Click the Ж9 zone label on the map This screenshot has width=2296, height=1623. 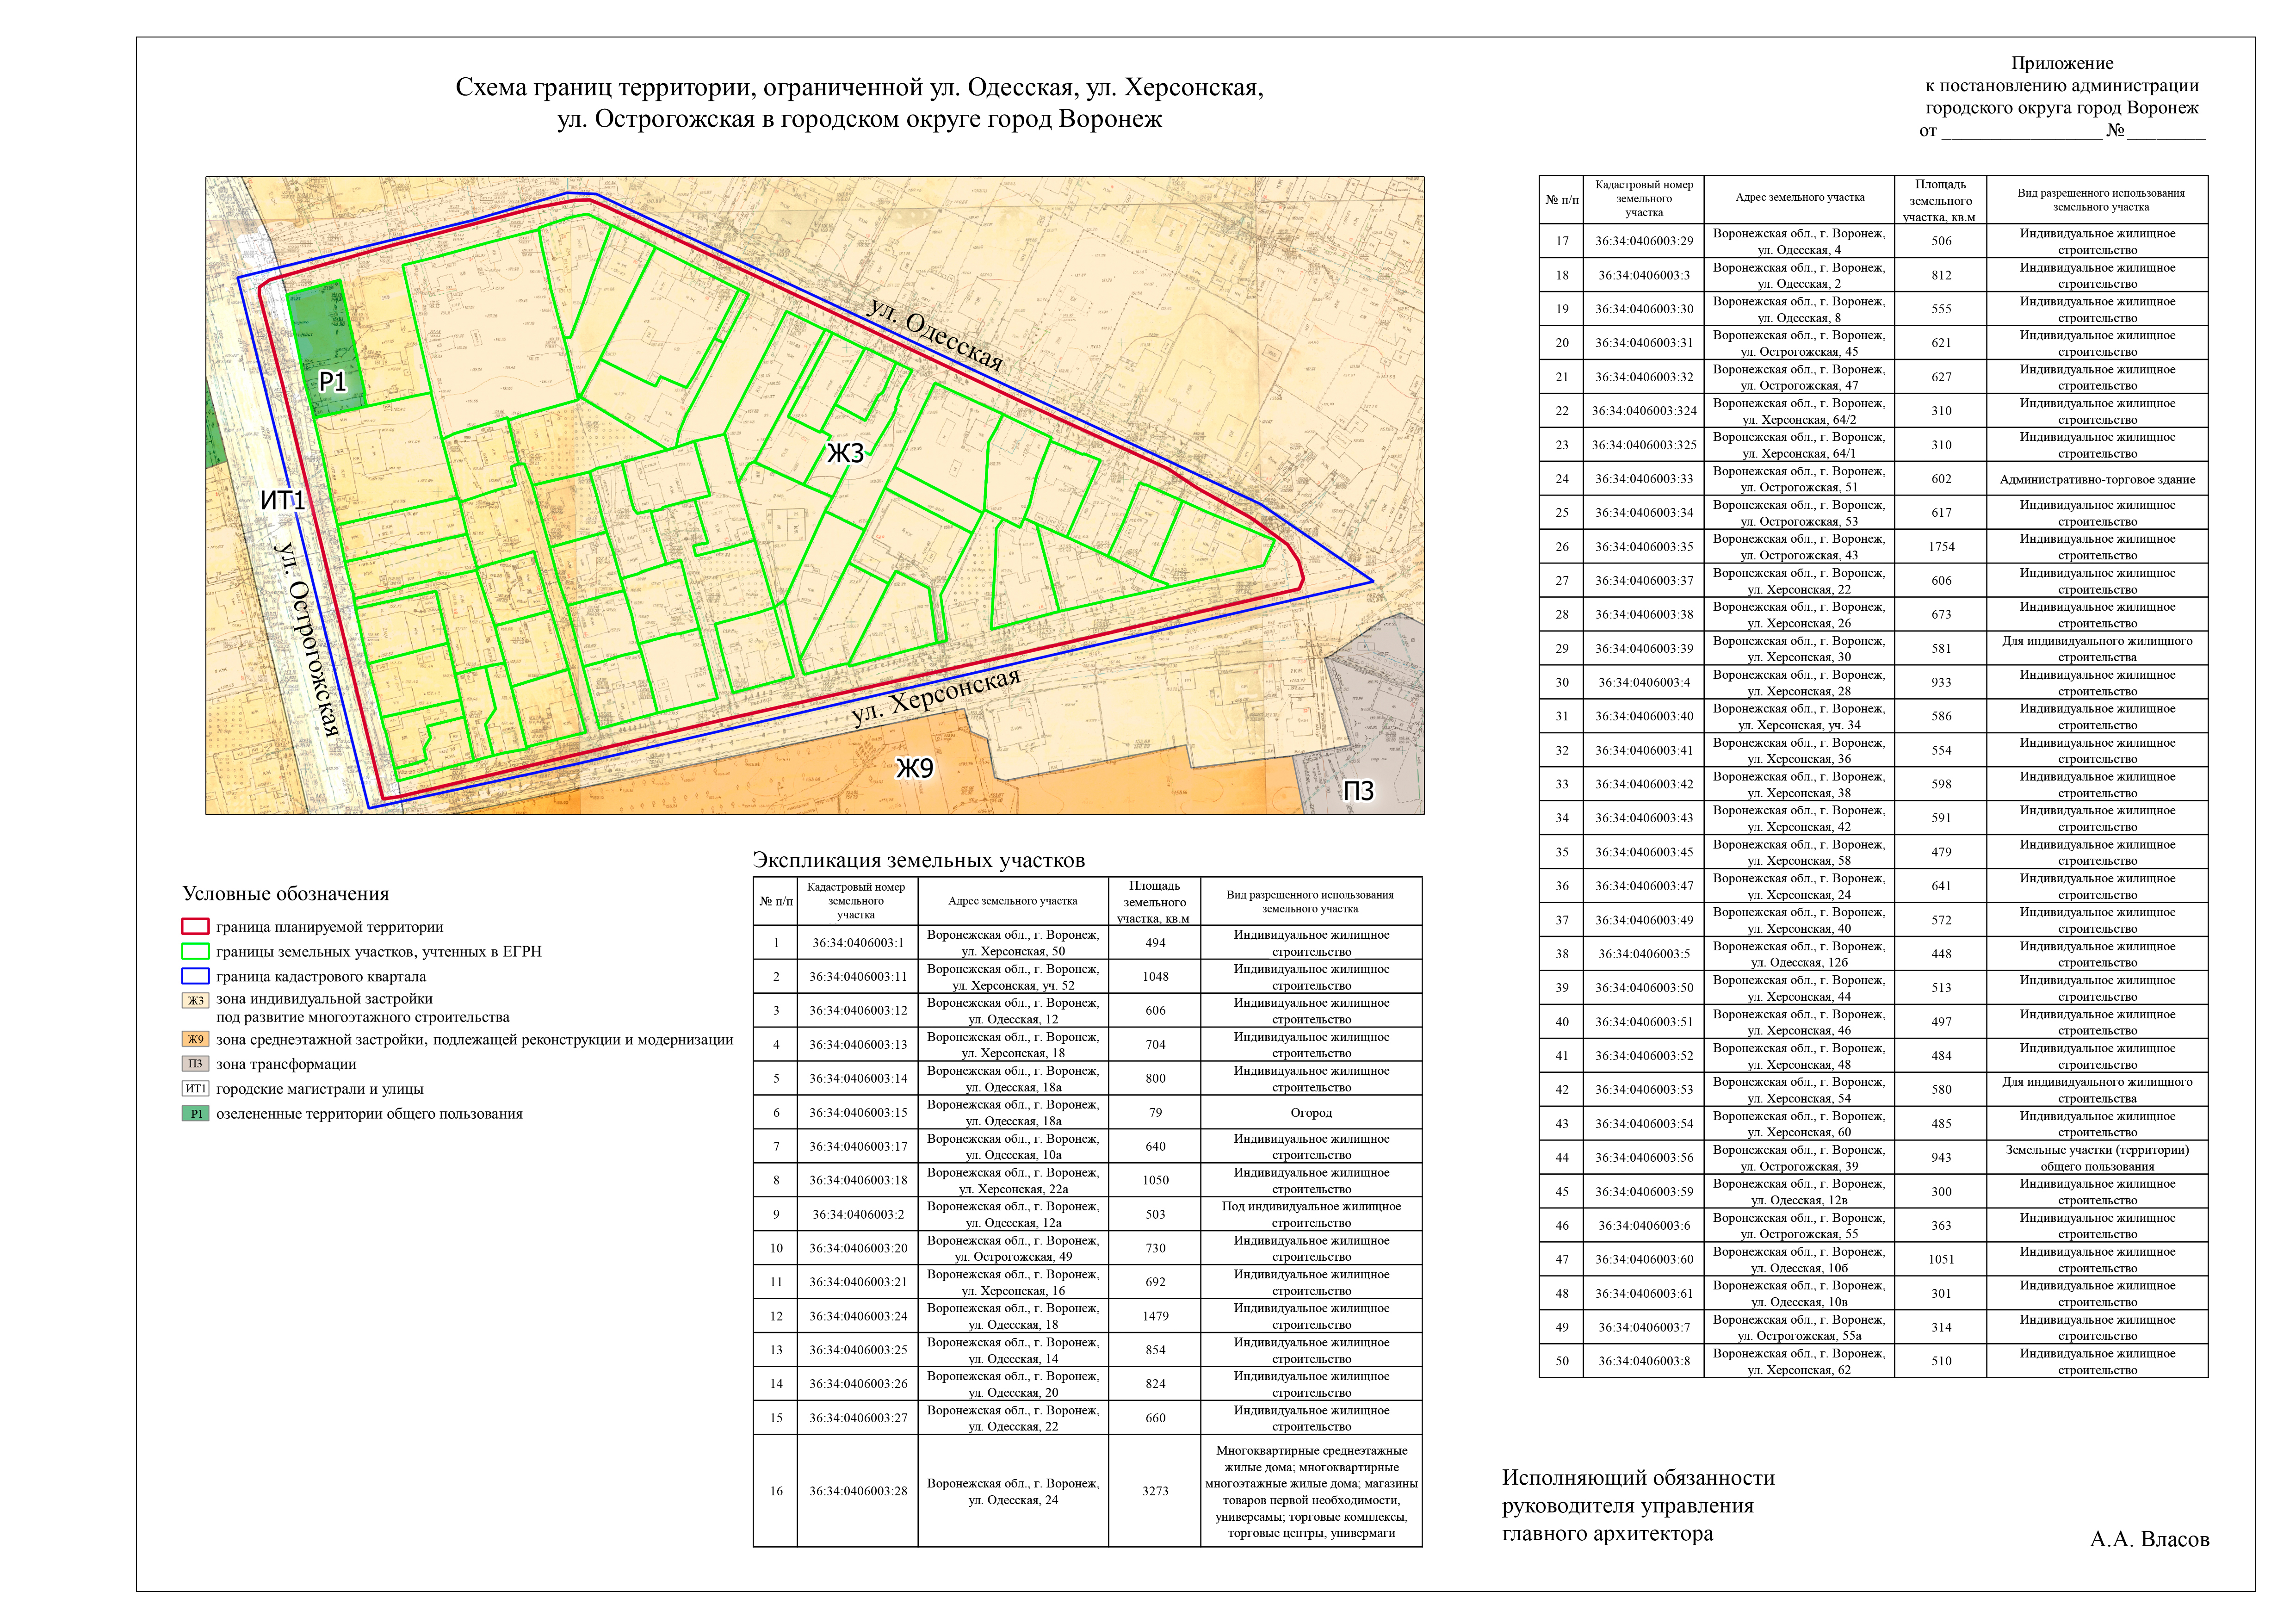click(914, 768)
